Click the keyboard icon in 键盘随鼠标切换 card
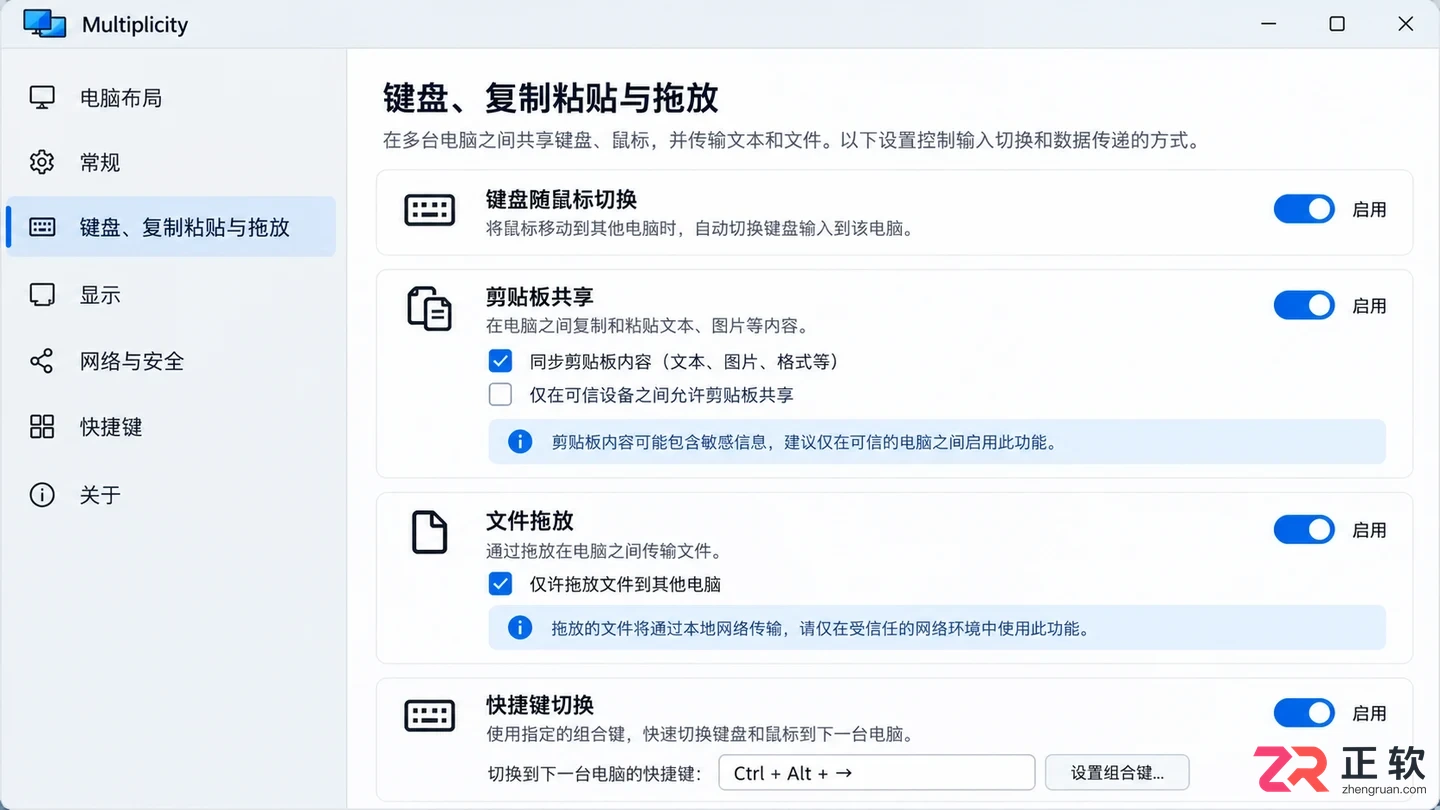1440x810 pixels. [x=430, y=210]
